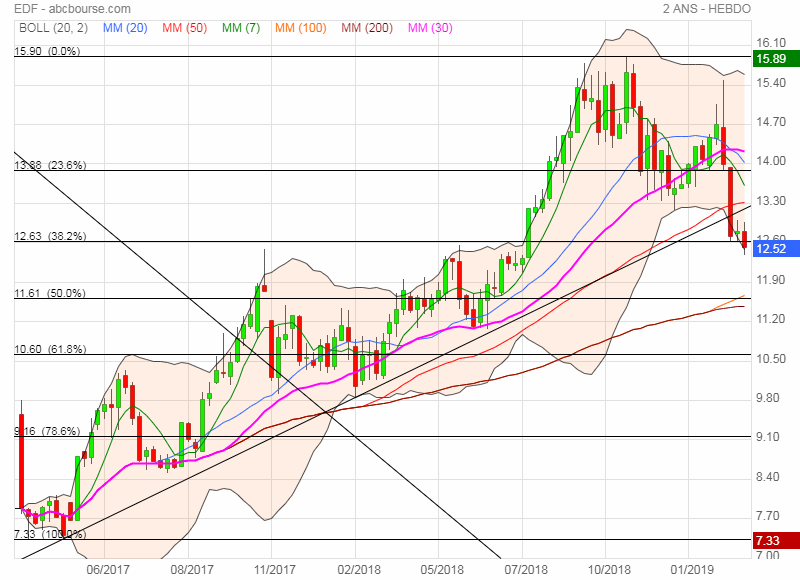Click the 11.90 price axis value
800x580 pixels.
click(770, 280)
